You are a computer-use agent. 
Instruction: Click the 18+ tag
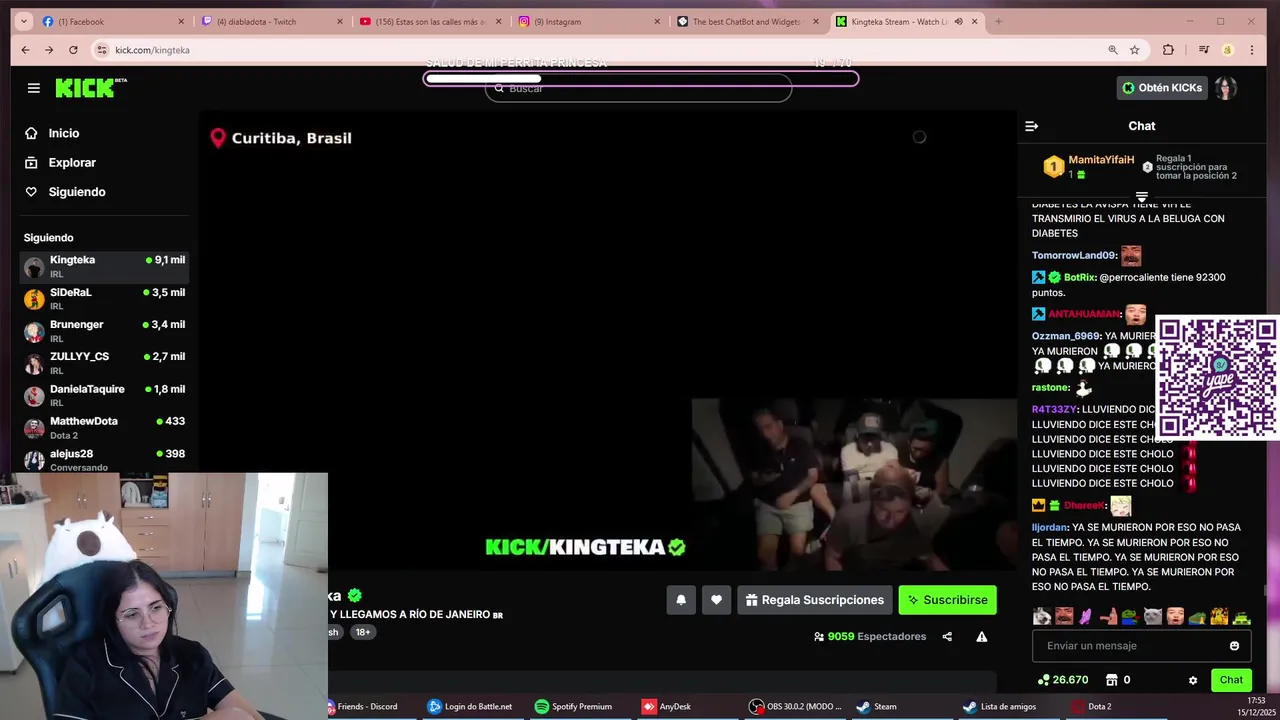point(363,632)
